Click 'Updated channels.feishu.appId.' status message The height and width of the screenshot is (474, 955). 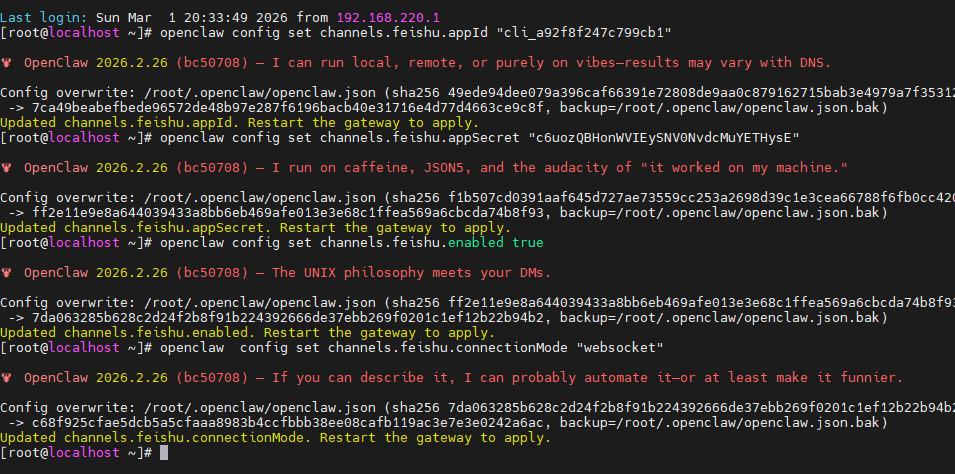[120, 122]
